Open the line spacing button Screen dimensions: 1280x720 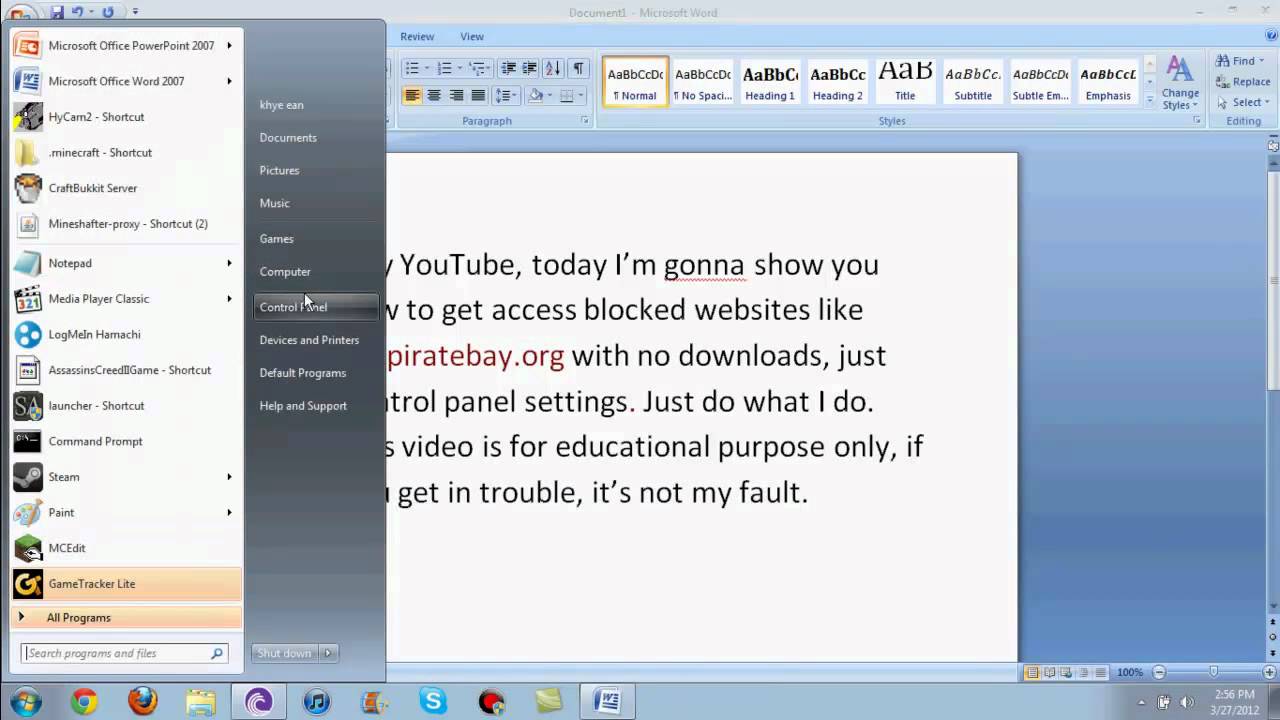tap(505, 96)
